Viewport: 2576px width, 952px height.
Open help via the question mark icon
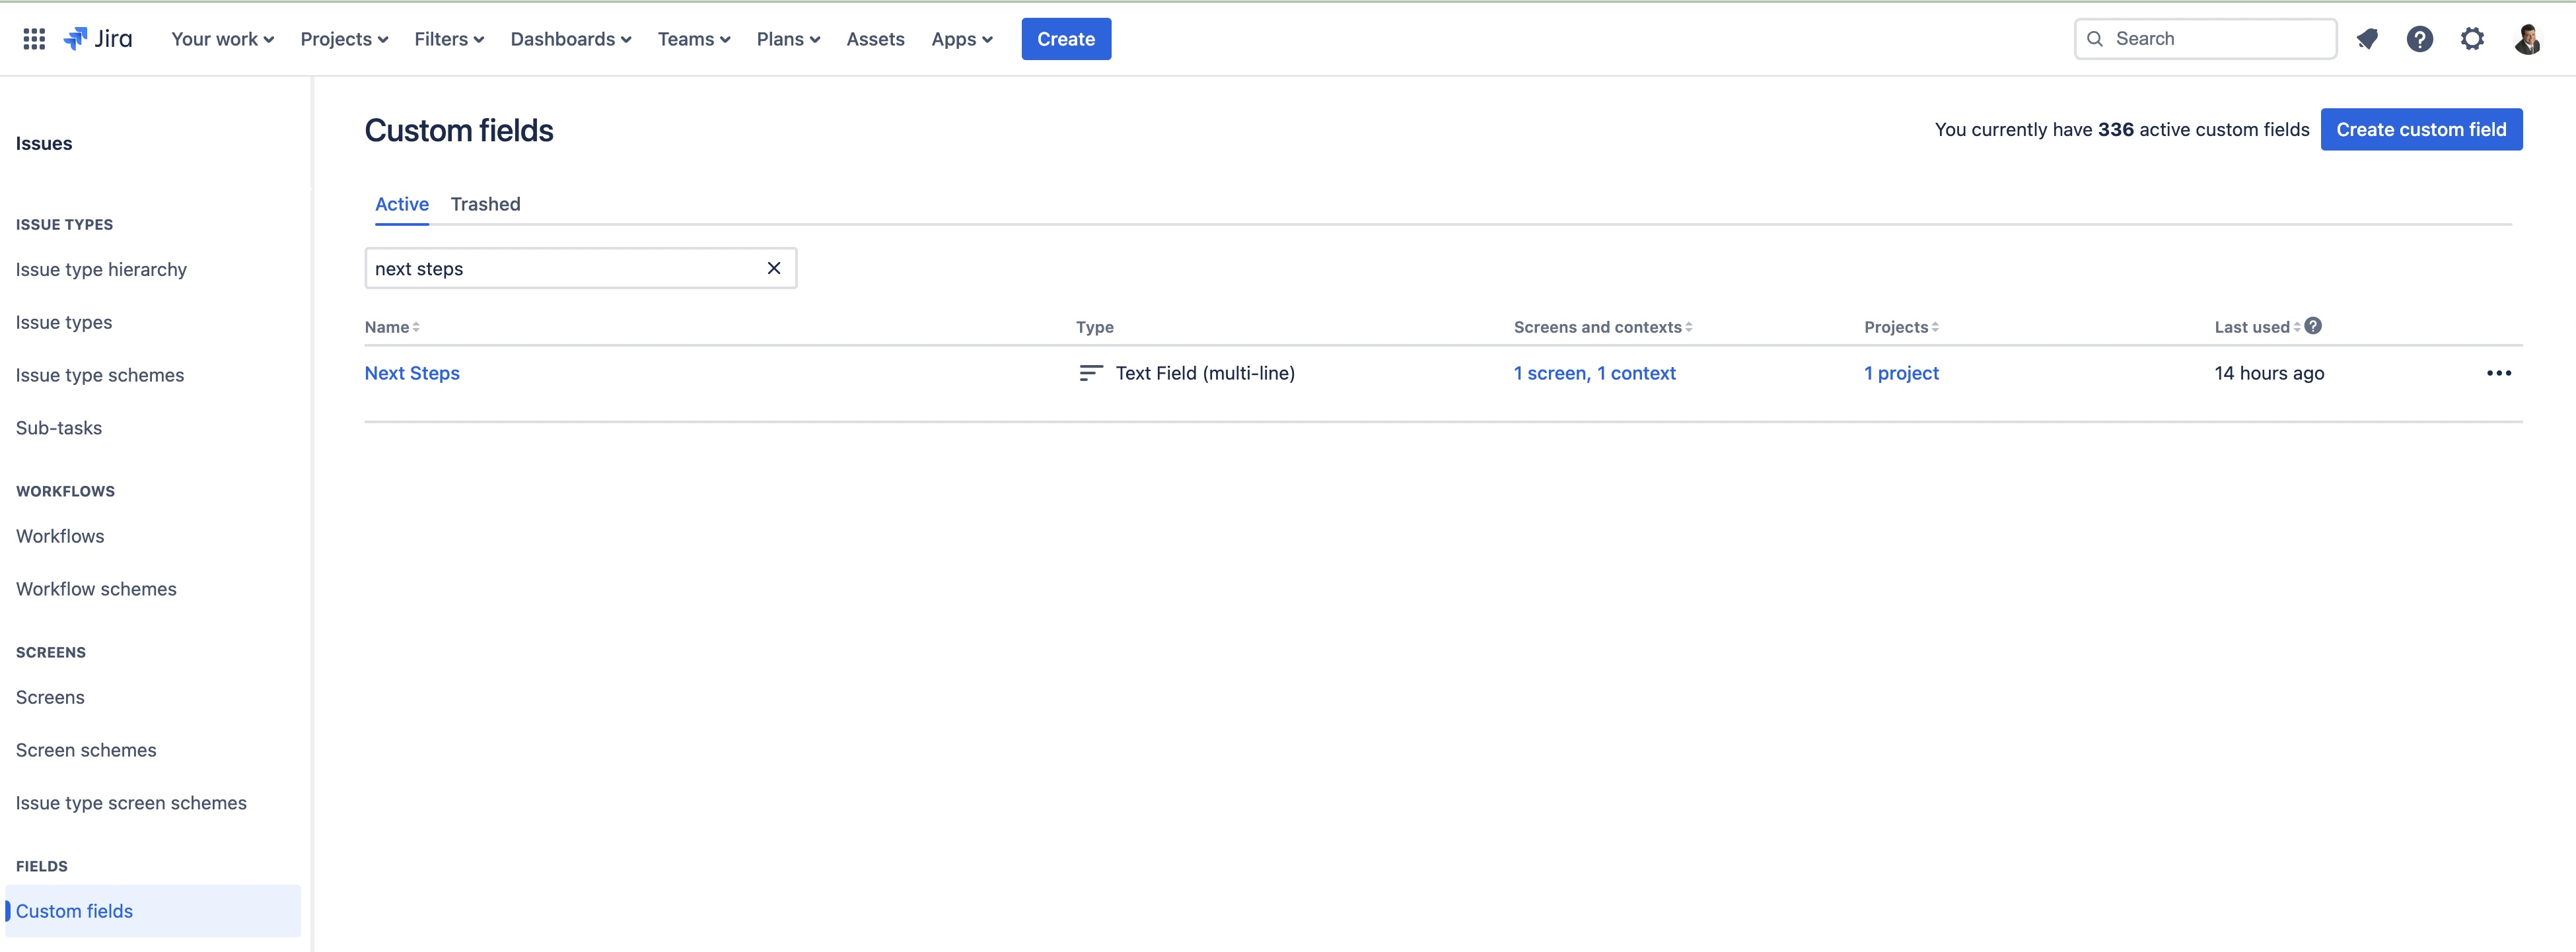coord(2420,38)
